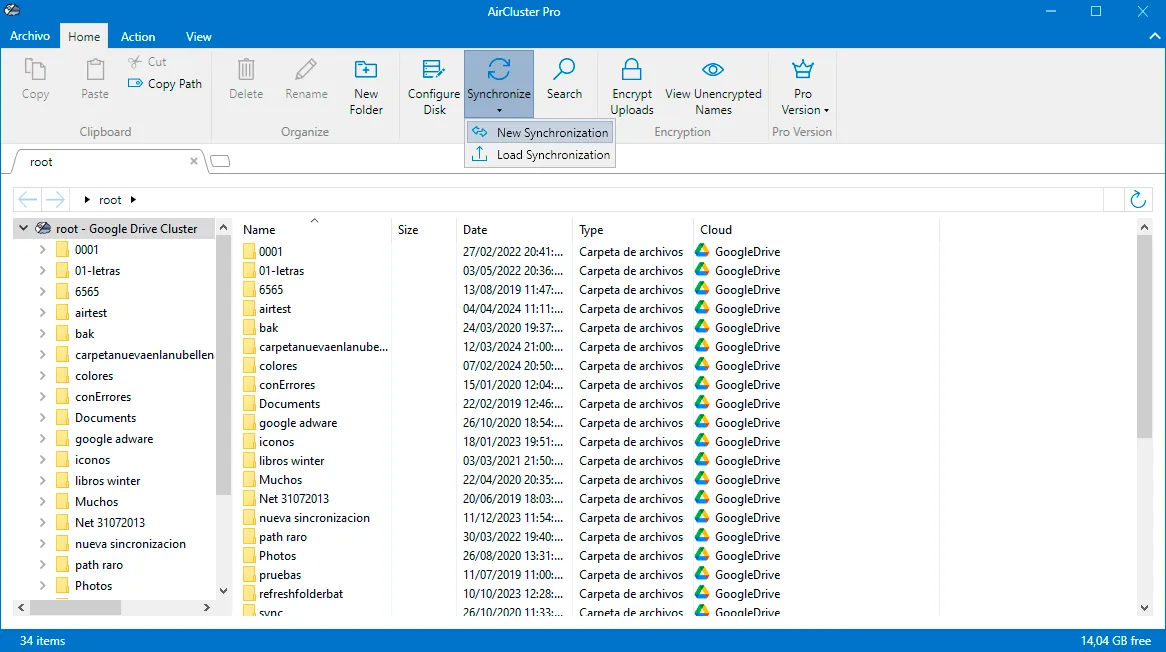The width and height of the screenshot is (1166, 652).
Task: Click GoogleDrive icon in airtest row
Action: pyautogui.click(x=702, y=309)
